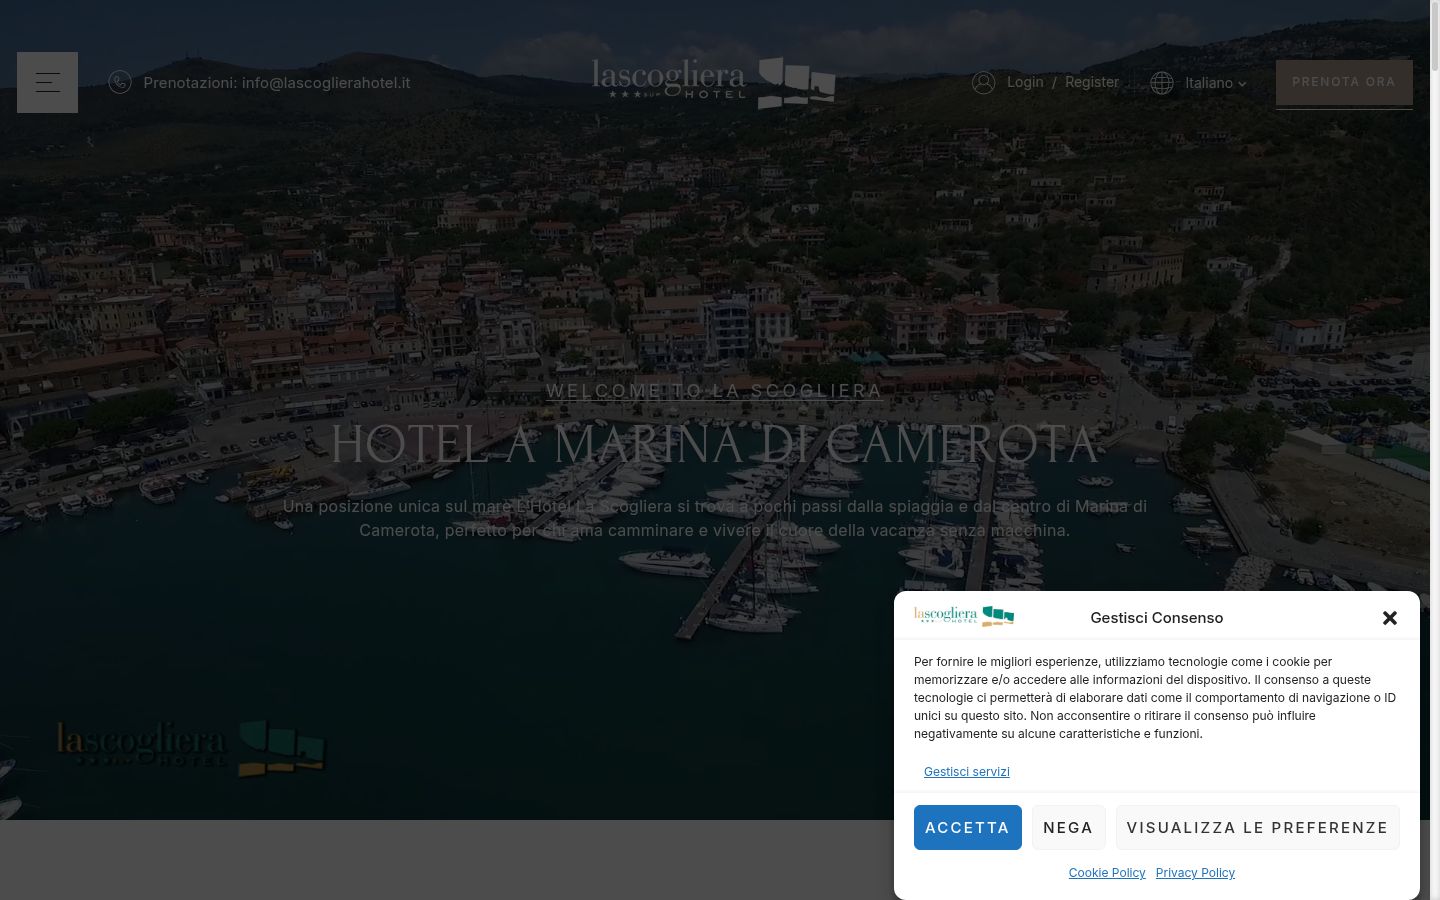This screenshot has width=1440, height=900.
Task: Open the Cookie Policy link
Action: (x=1107, y=873)
